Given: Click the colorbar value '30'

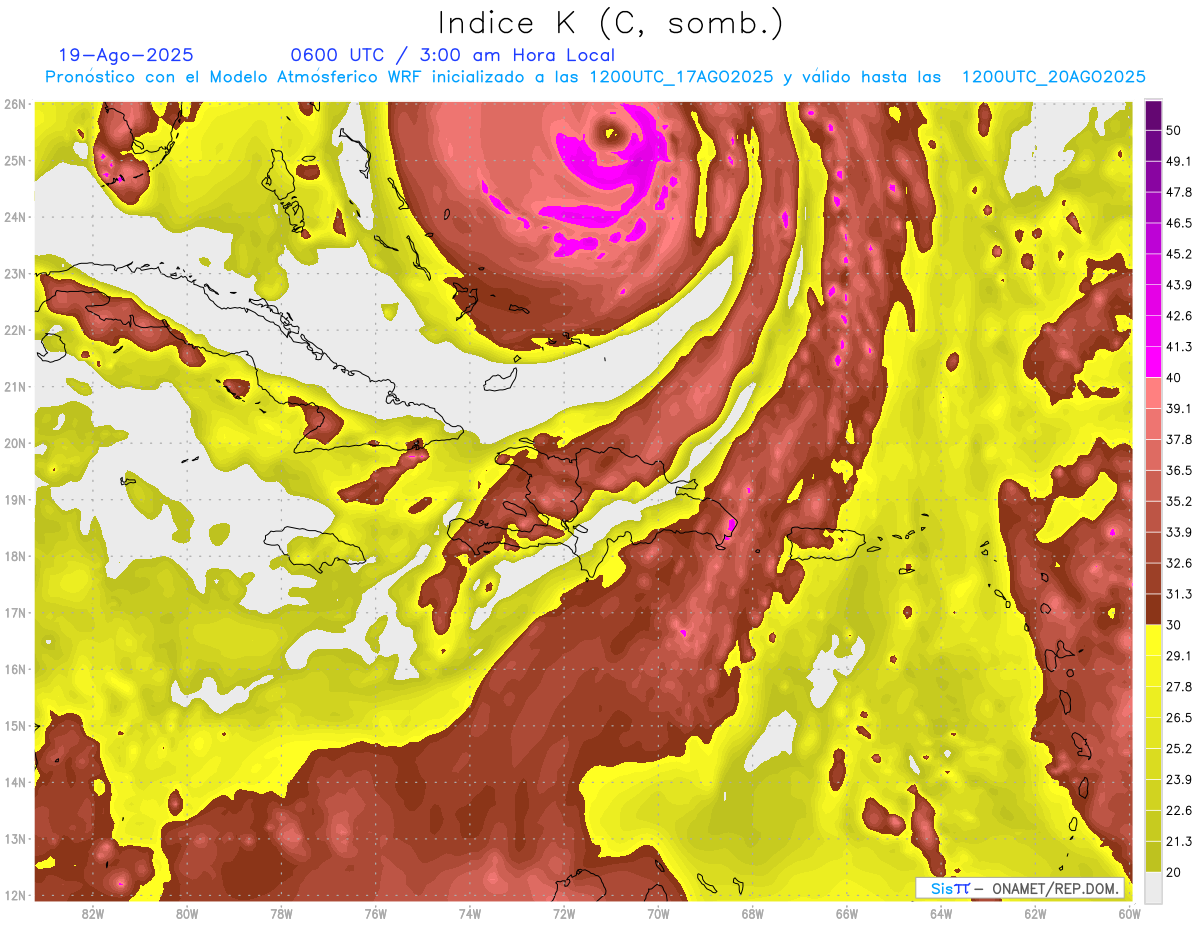Looking at the screenshot, I should click(x=1173, y=624).
